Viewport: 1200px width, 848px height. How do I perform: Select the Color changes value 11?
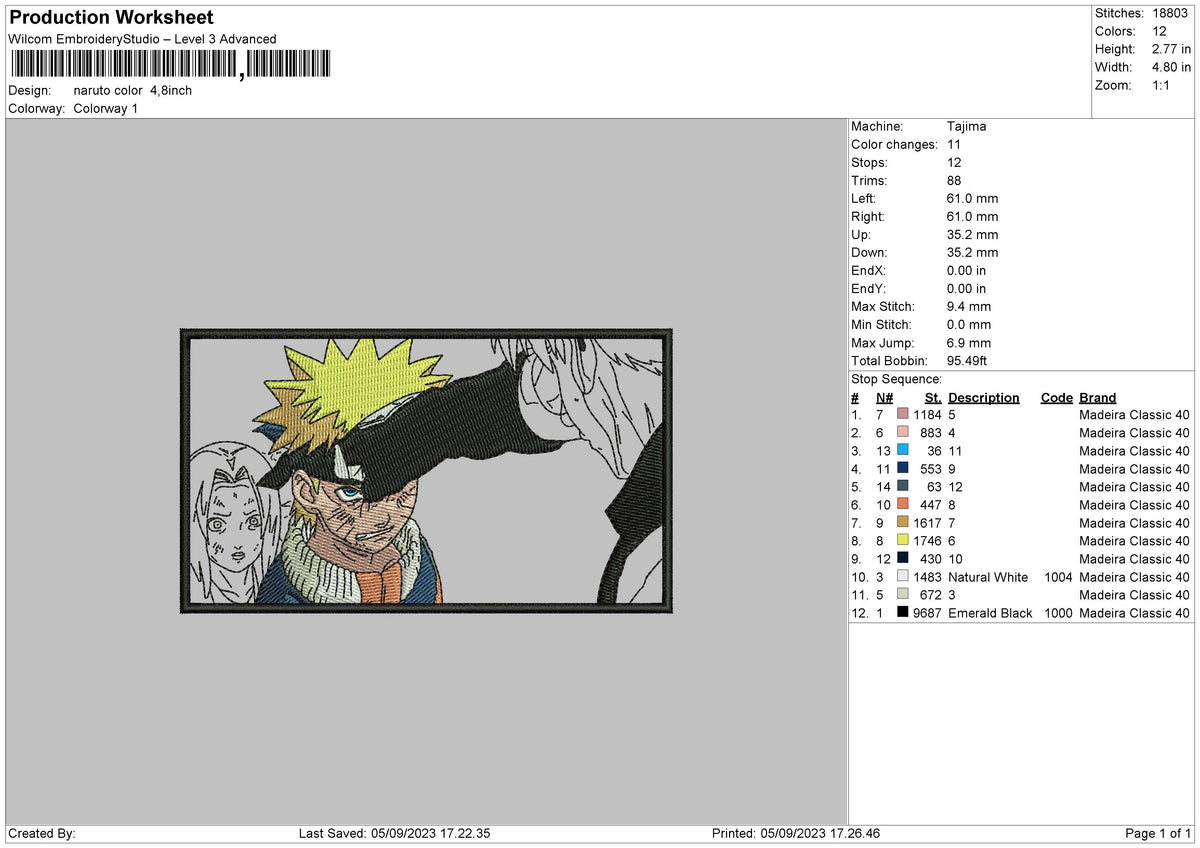pos(954,144)
